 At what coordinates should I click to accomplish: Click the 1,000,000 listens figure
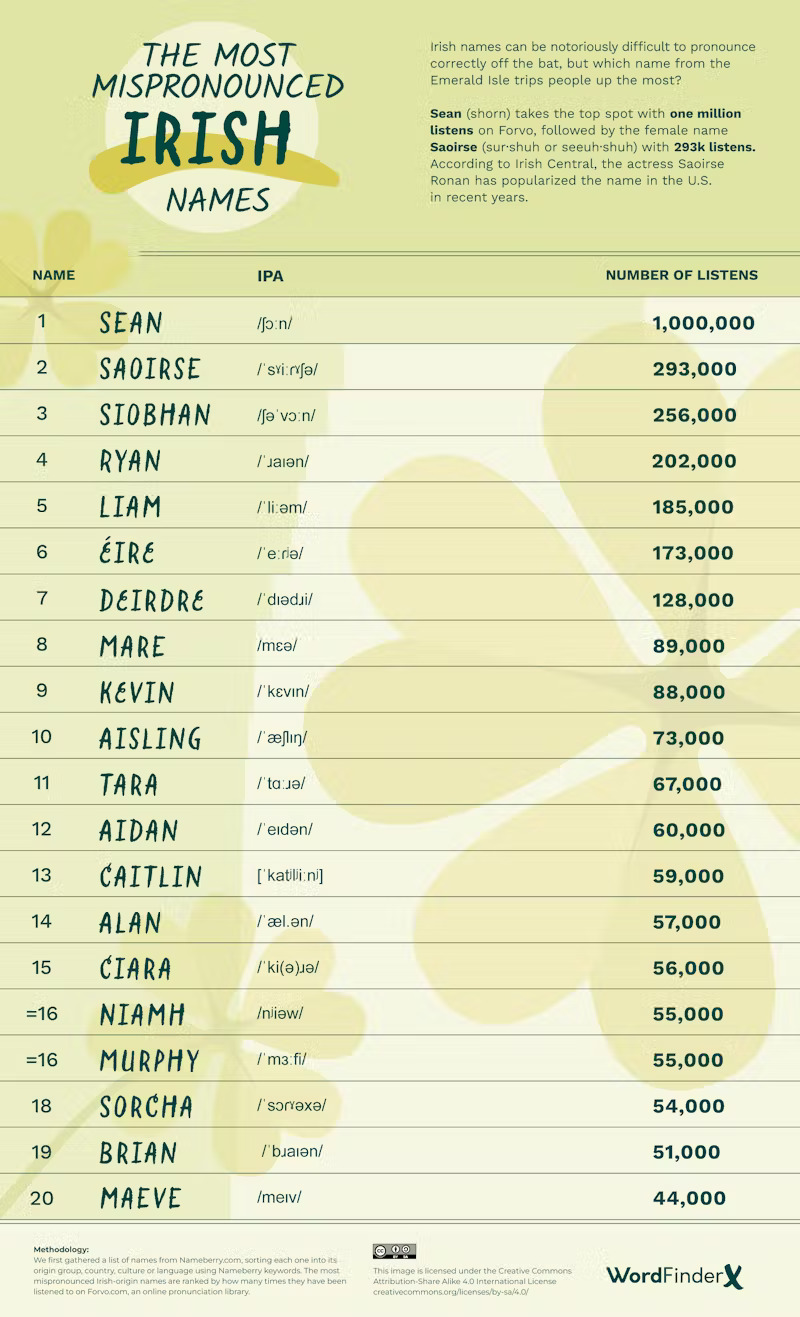pos(703,323)
